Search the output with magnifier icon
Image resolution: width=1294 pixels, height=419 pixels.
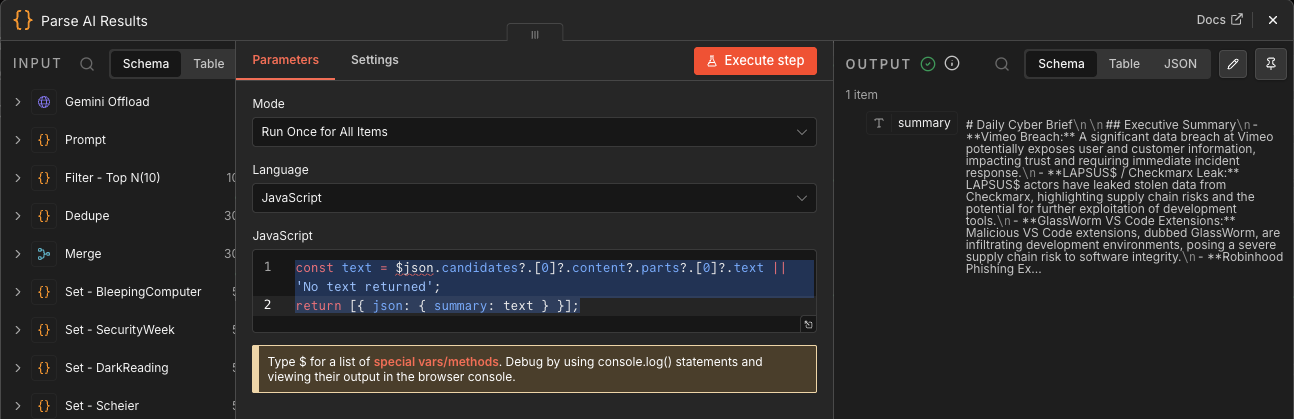tap(1001, 64)
